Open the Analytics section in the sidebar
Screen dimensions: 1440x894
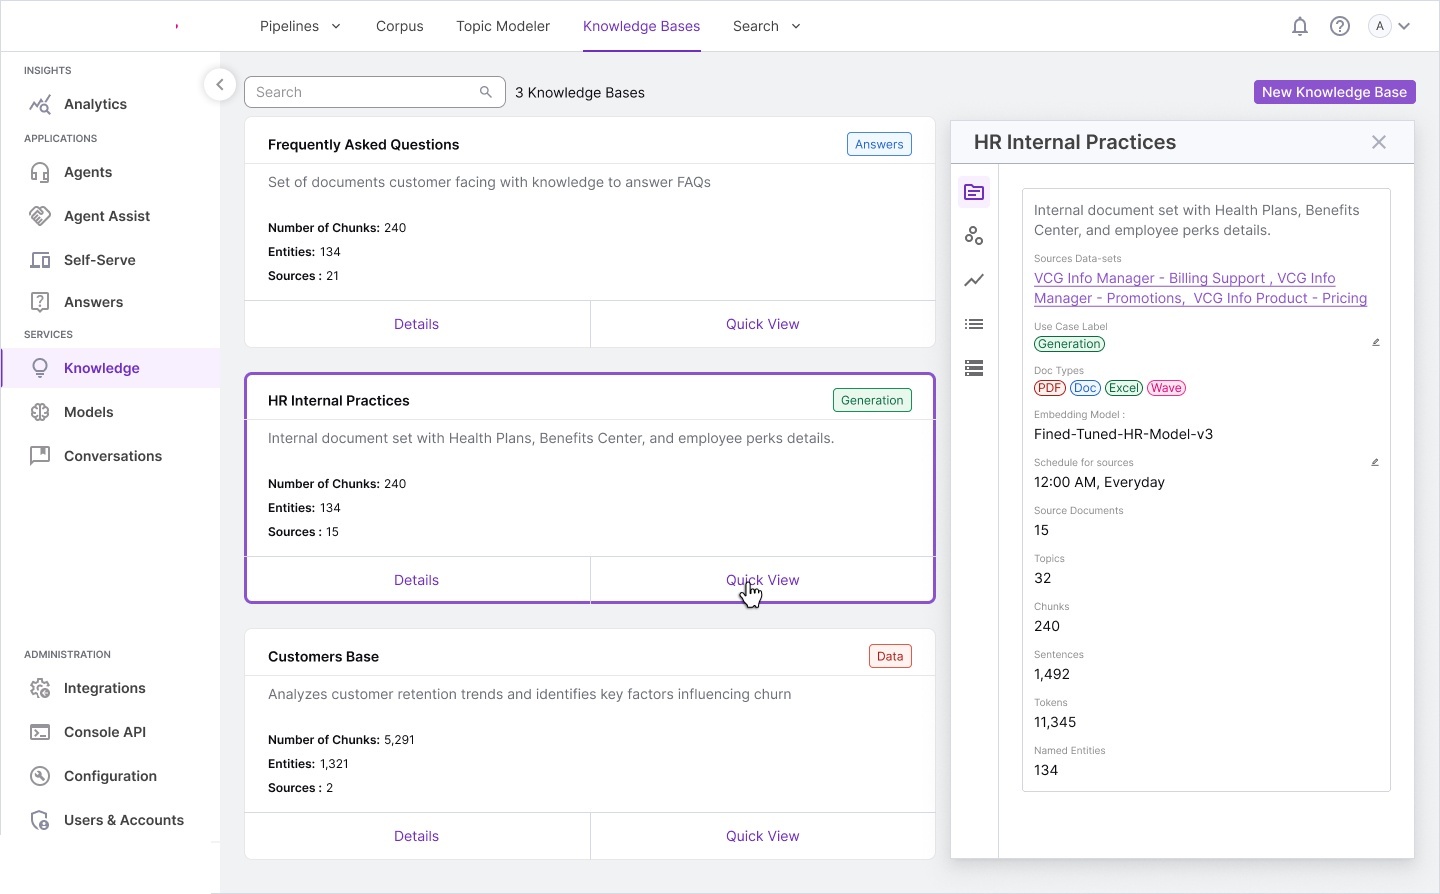(94, 104)
